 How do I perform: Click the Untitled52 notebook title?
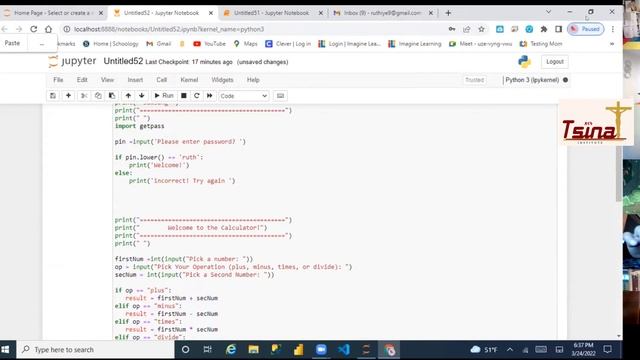tap(123, 61)
